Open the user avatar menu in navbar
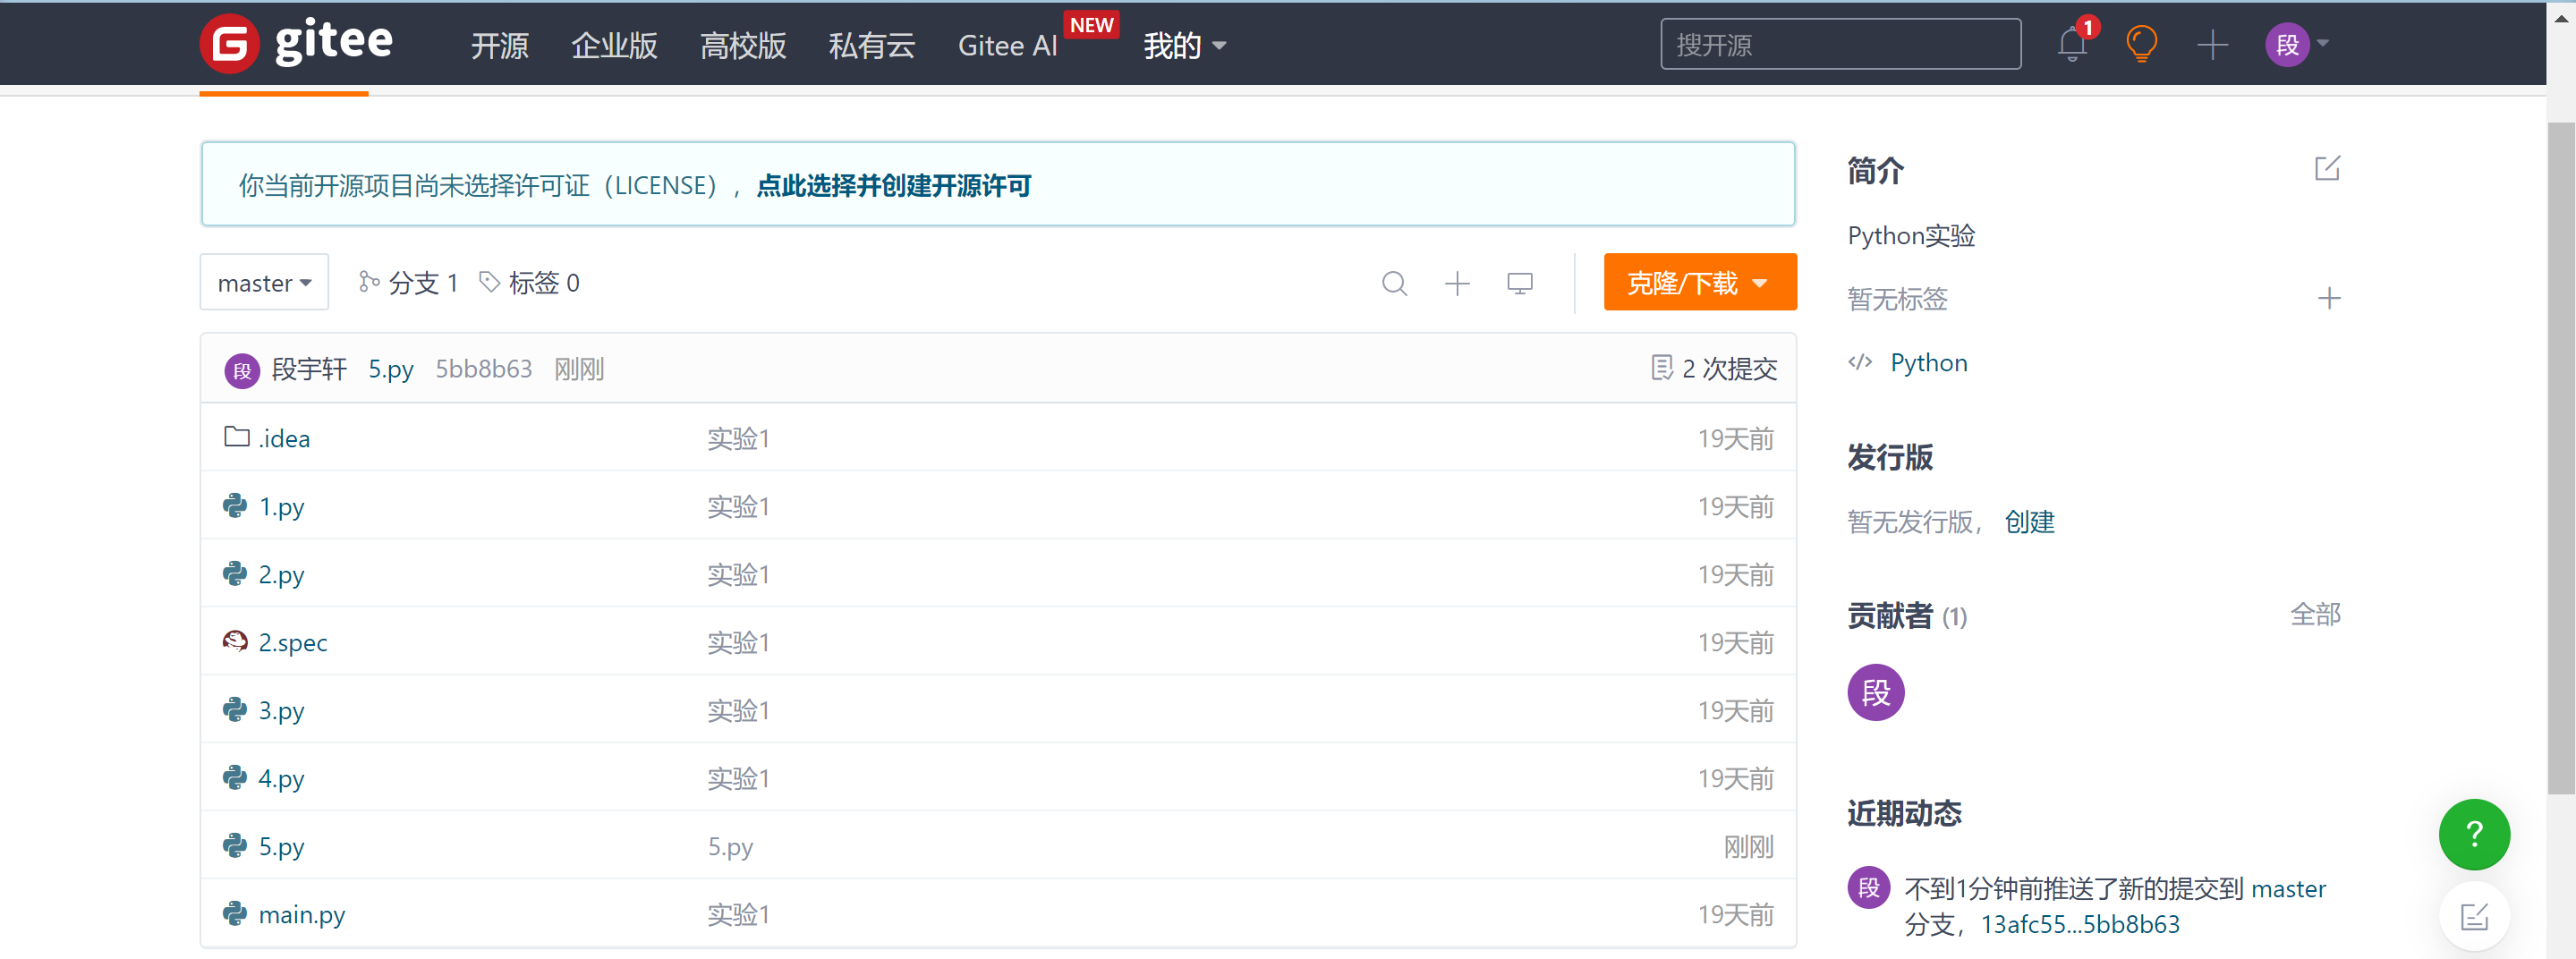 (2287, 44)
